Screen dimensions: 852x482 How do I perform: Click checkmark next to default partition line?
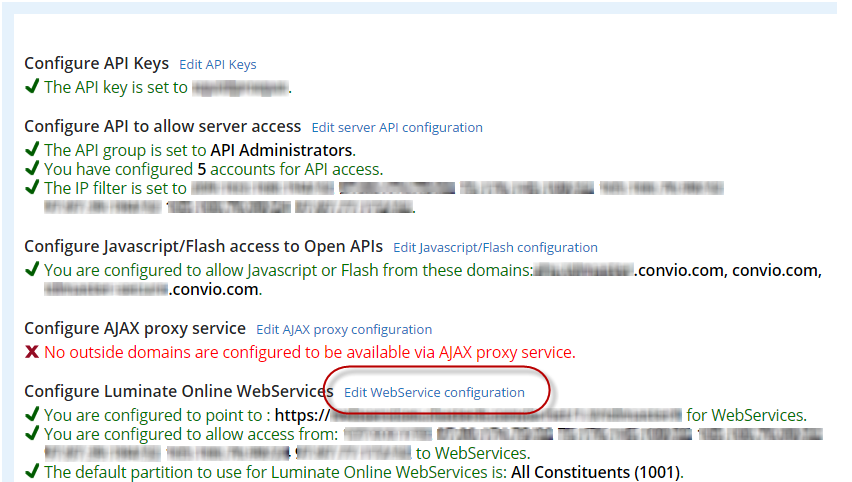click(x=32, y=472)
